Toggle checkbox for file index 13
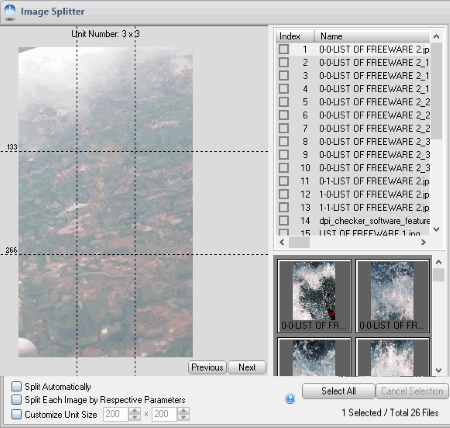This screenshot has height=428, width=450. pos(284,207)
